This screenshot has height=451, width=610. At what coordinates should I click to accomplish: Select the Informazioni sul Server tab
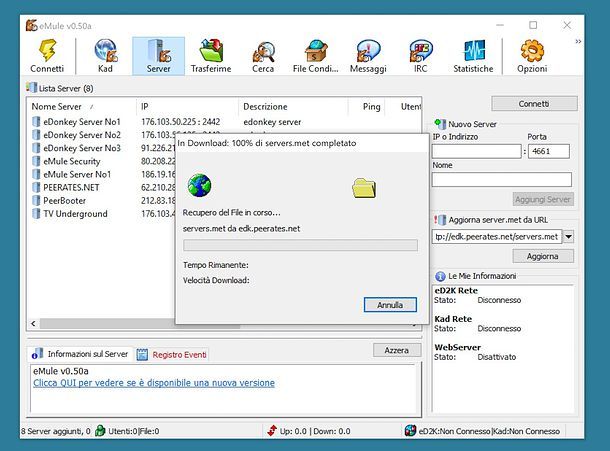[80, 354]
